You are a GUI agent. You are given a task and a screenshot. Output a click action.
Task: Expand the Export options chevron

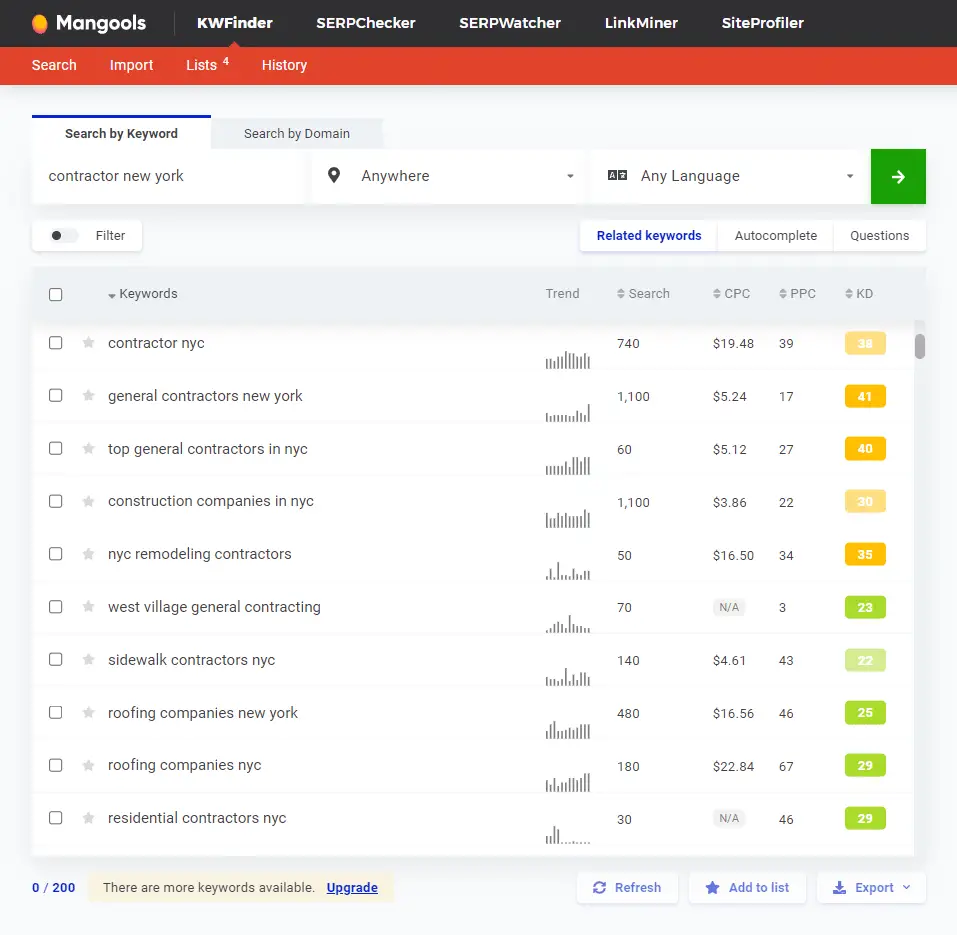[906, 887]
